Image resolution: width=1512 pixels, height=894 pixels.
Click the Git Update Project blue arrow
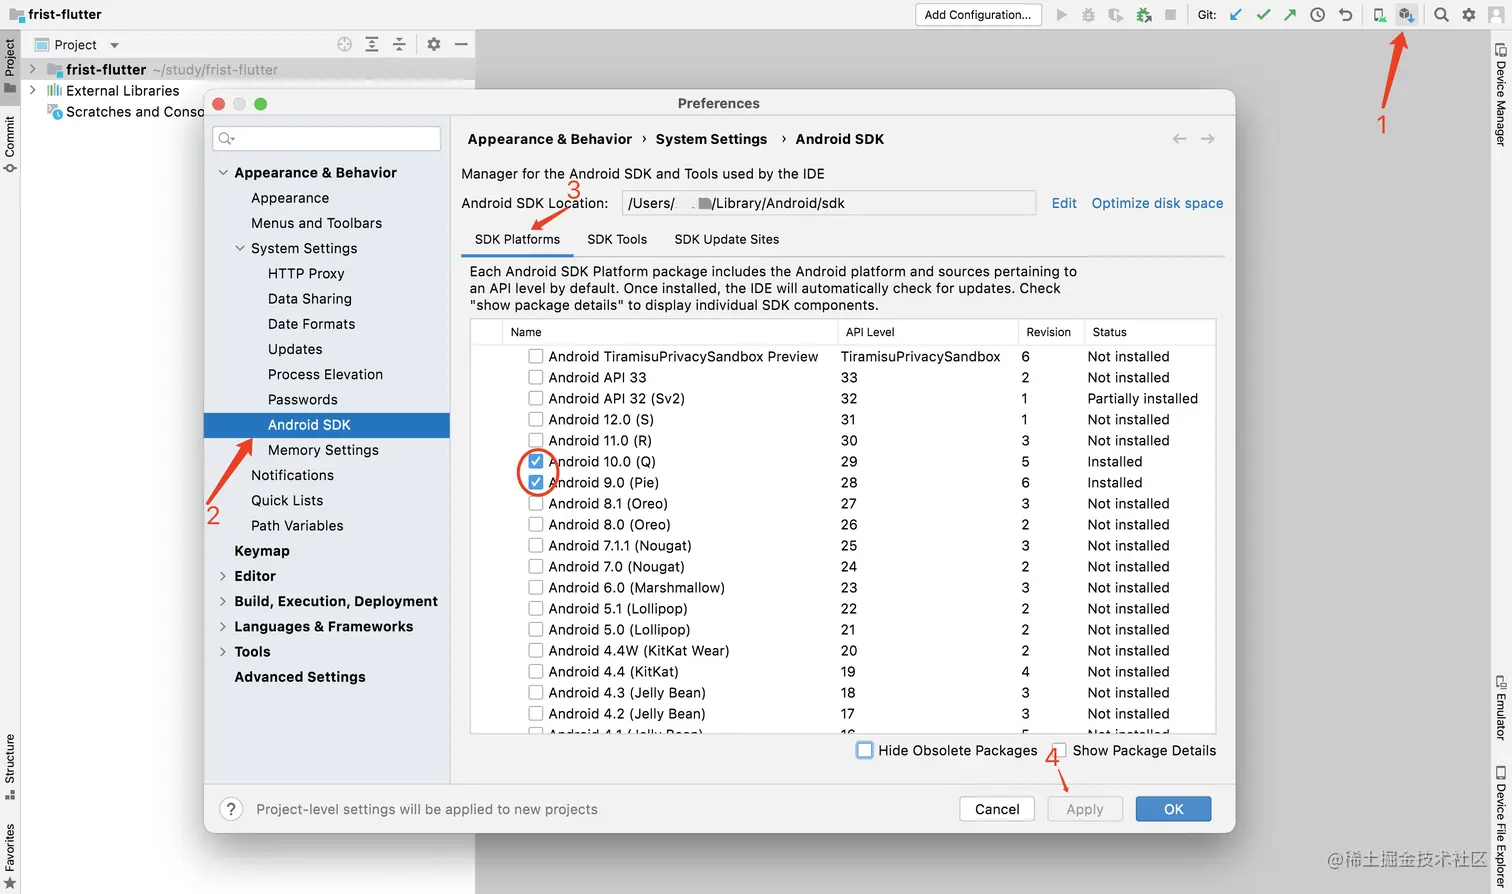1236,15
